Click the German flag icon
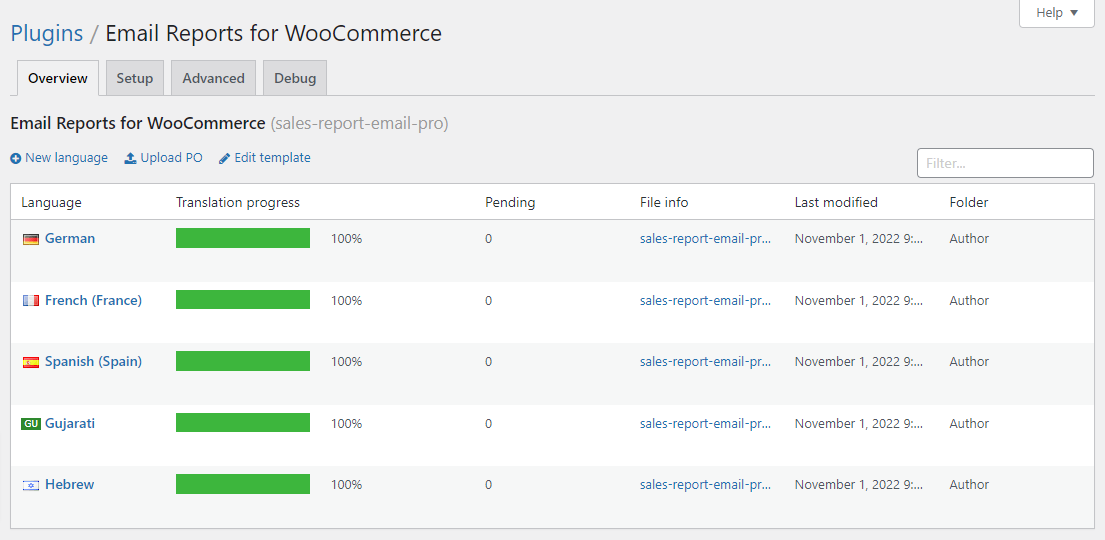 31,239
